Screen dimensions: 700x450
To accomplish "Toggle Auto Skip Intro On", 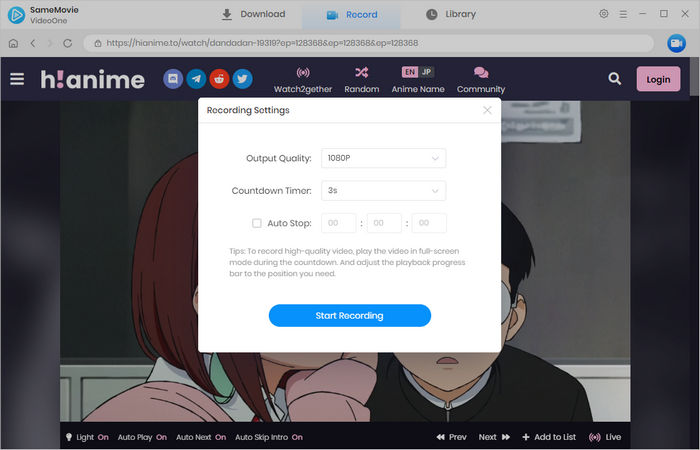I will [x=269, y=437].
